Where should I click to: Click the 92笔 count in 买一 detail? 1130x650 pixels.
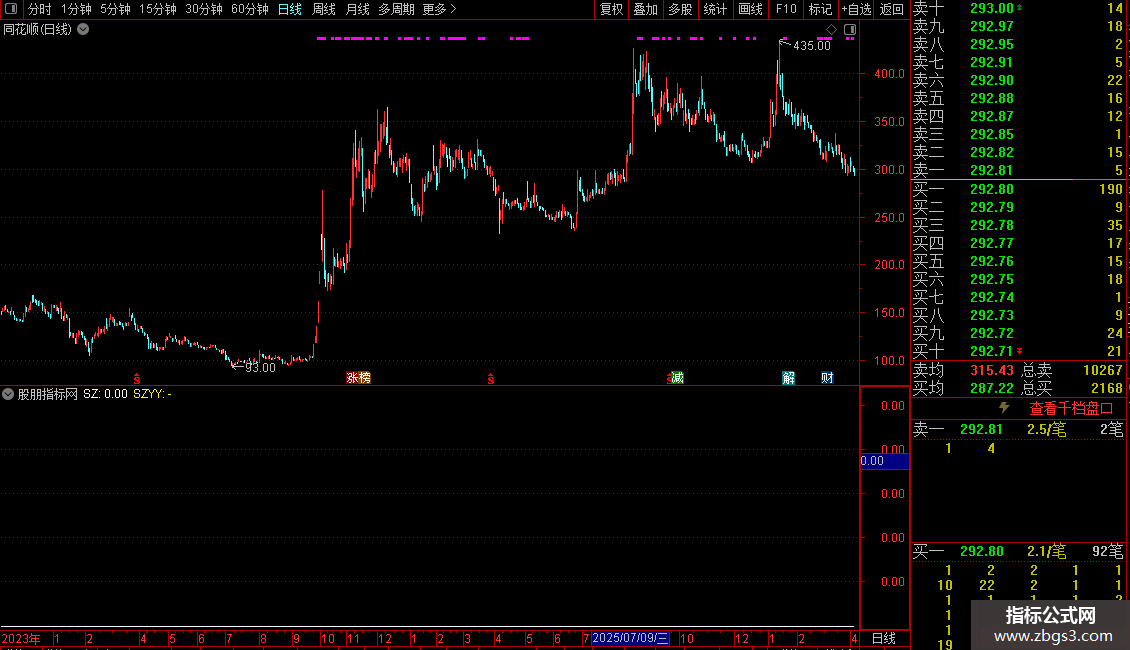click(1107, 551)
